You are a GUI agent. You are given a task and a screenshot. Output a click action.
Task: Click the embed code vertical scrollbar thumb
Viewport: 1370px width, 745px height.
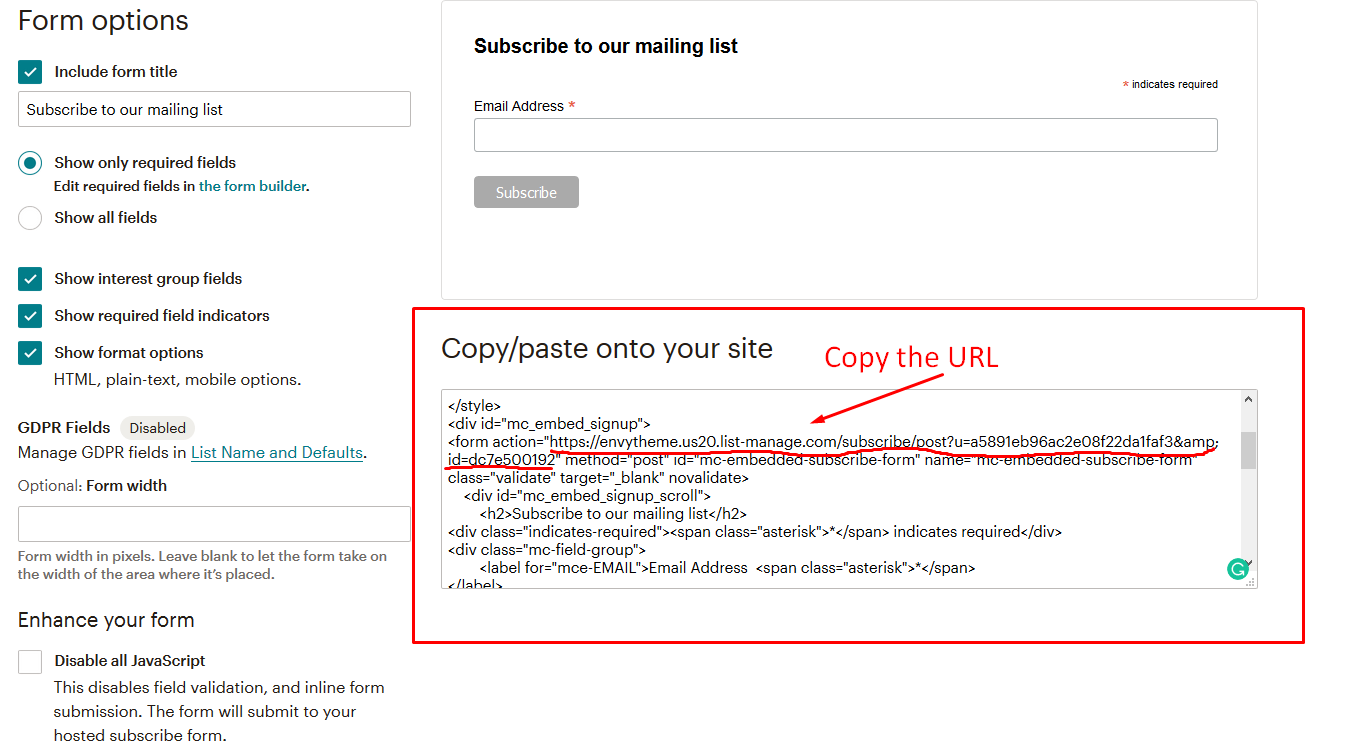coord(1248,450)
